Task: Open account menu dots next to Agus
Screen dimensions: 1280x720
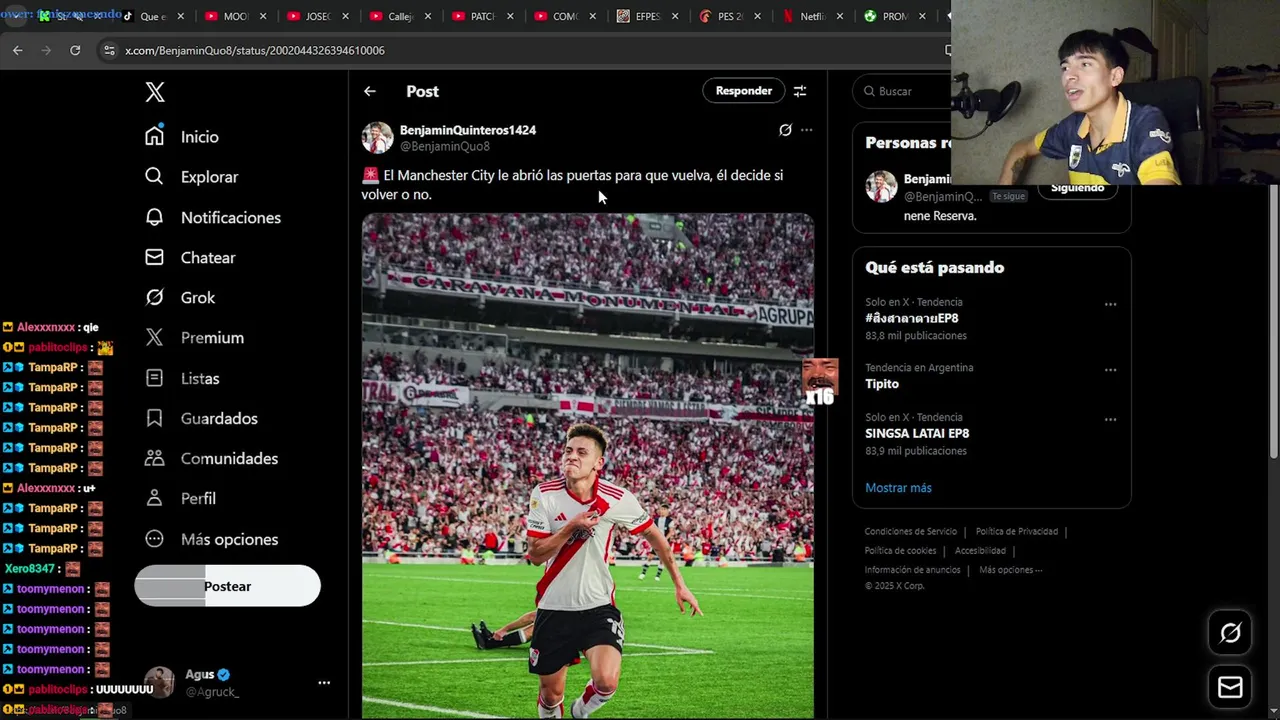Action: point(324,683)
